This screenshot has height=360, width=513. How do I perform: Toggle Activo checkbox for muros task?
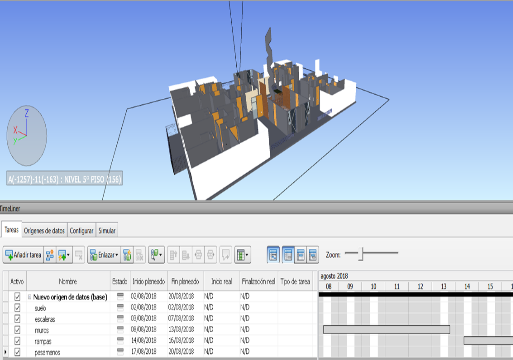click(x=17, y=329)
